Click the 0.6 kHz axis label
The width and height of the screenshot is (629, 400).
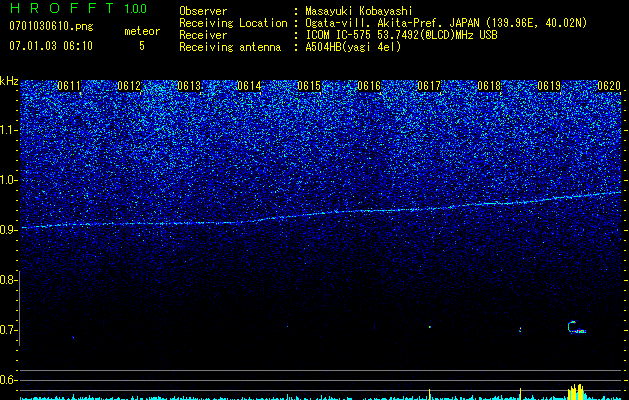[9, 380]
